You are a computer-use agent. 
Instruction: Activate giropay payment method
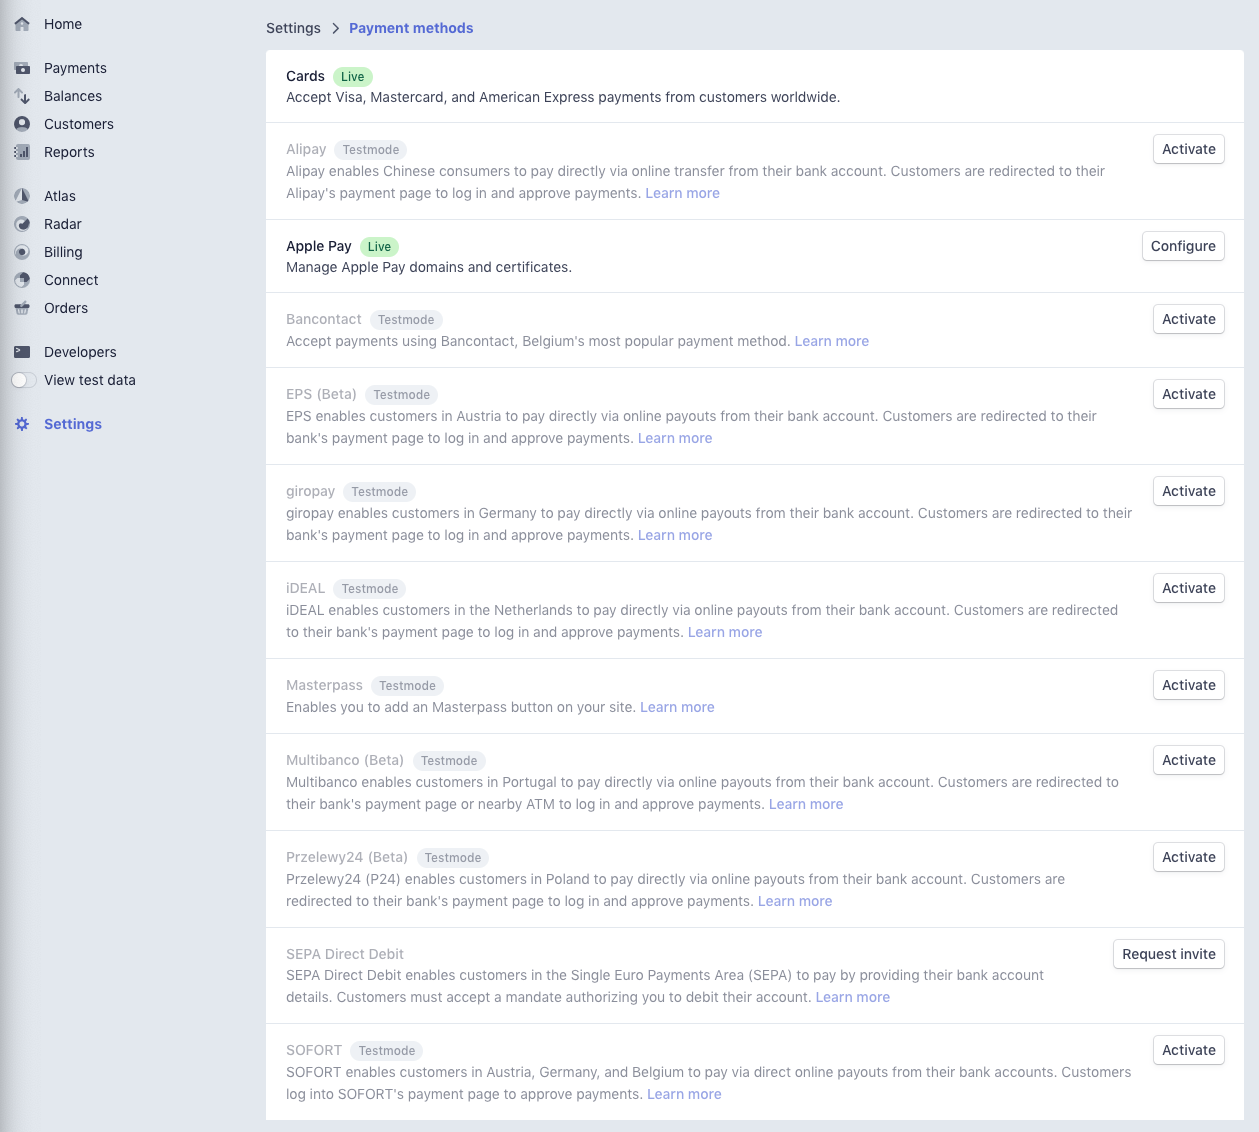(x=1189, y=491)
